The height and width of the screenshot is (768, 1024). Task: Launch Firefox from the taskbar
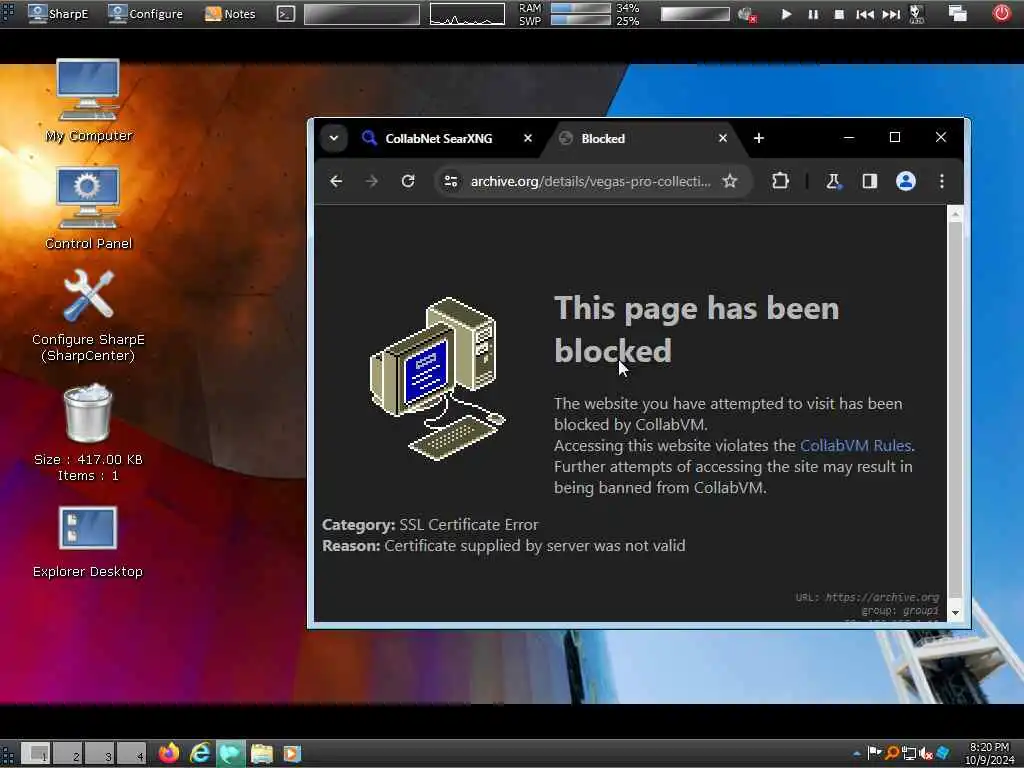point(169,754)
